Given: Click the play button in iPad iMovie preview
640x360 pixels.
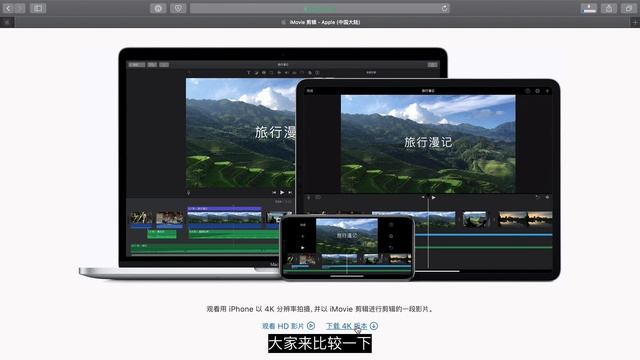Looking at the screenshot, I should click(x=433, y=198).
